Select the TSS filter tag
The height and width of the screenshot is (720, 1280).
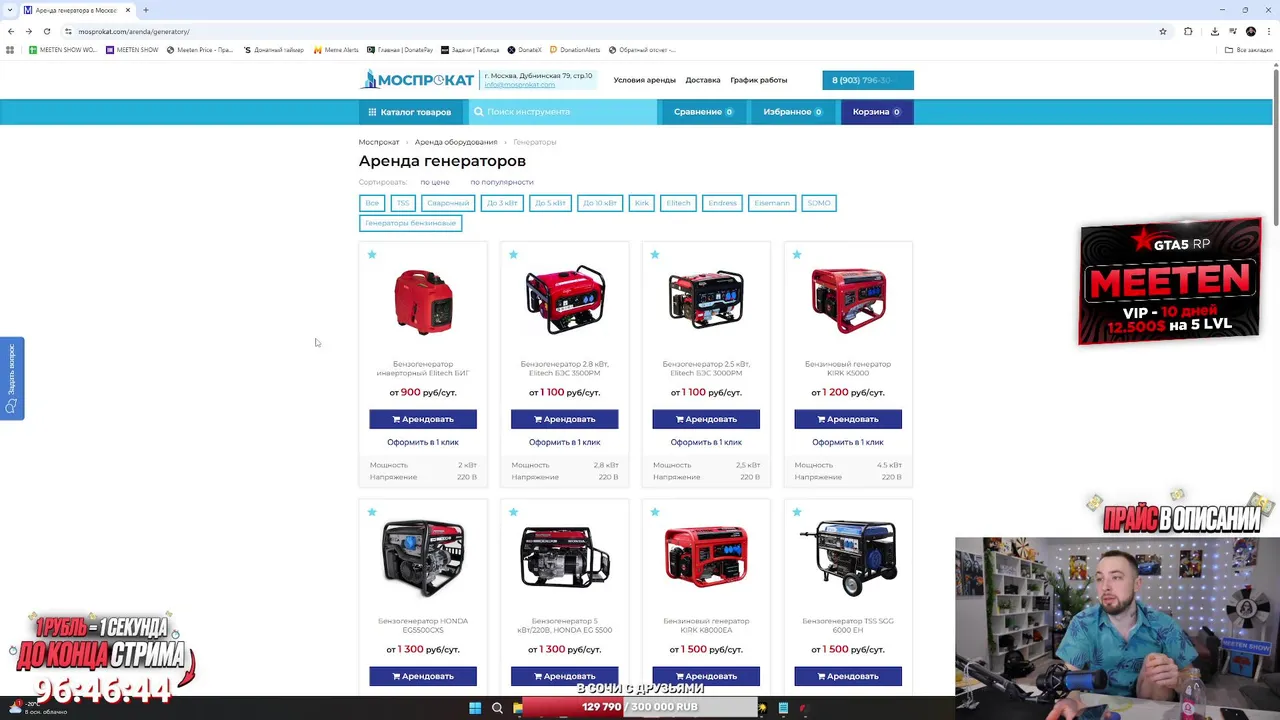click(x=403, y=203)
